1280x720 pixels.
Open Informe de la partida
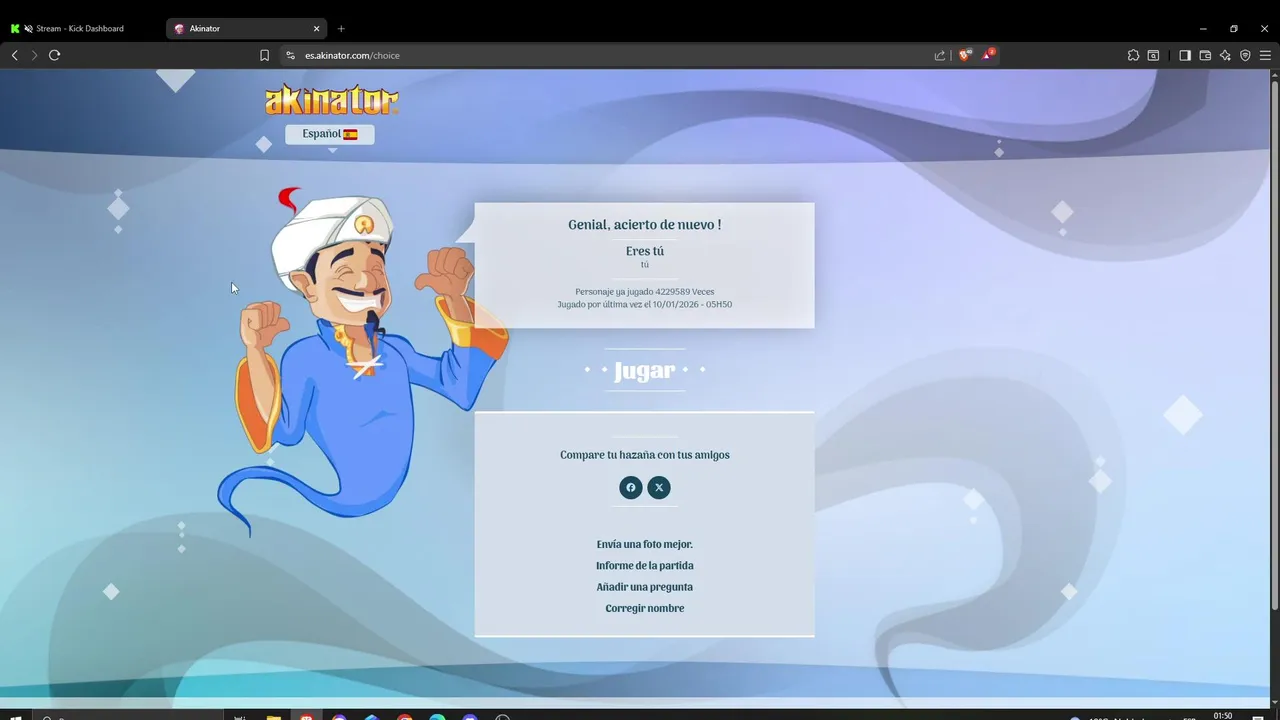point(645,565)
